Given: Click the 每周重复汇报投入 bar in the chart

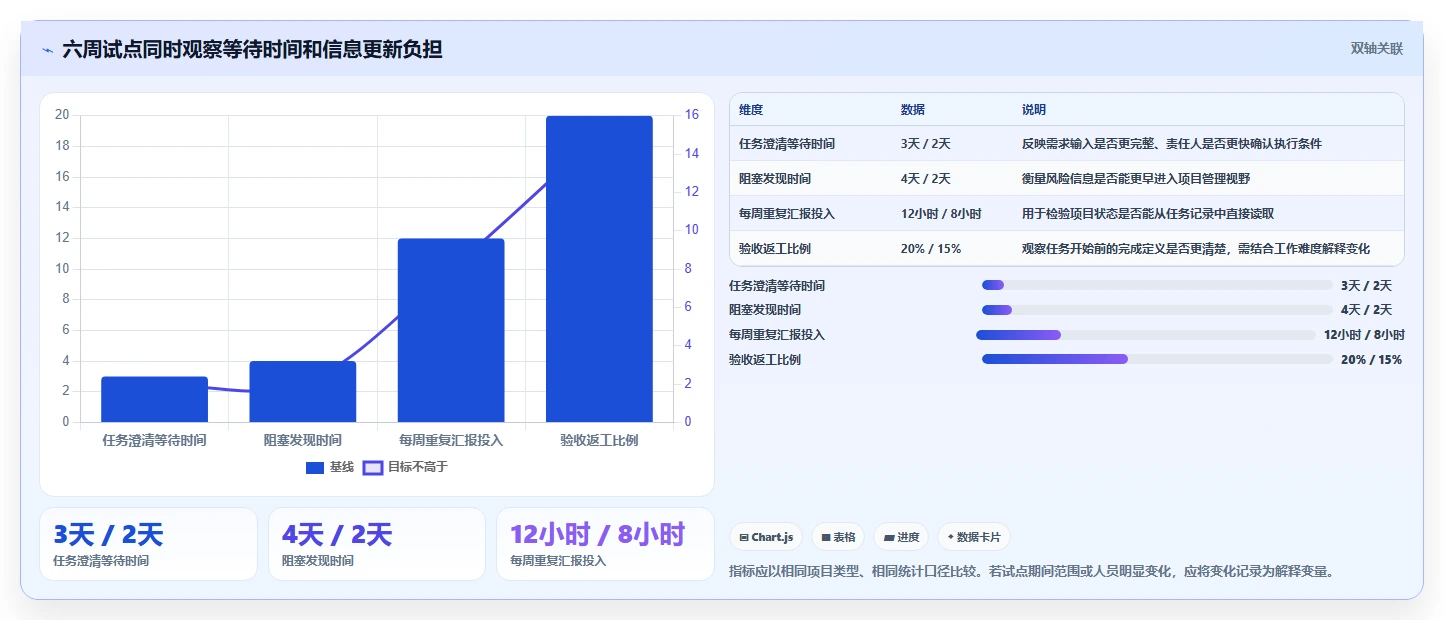Looking at the screenshot, I should (x=451, y=330).
